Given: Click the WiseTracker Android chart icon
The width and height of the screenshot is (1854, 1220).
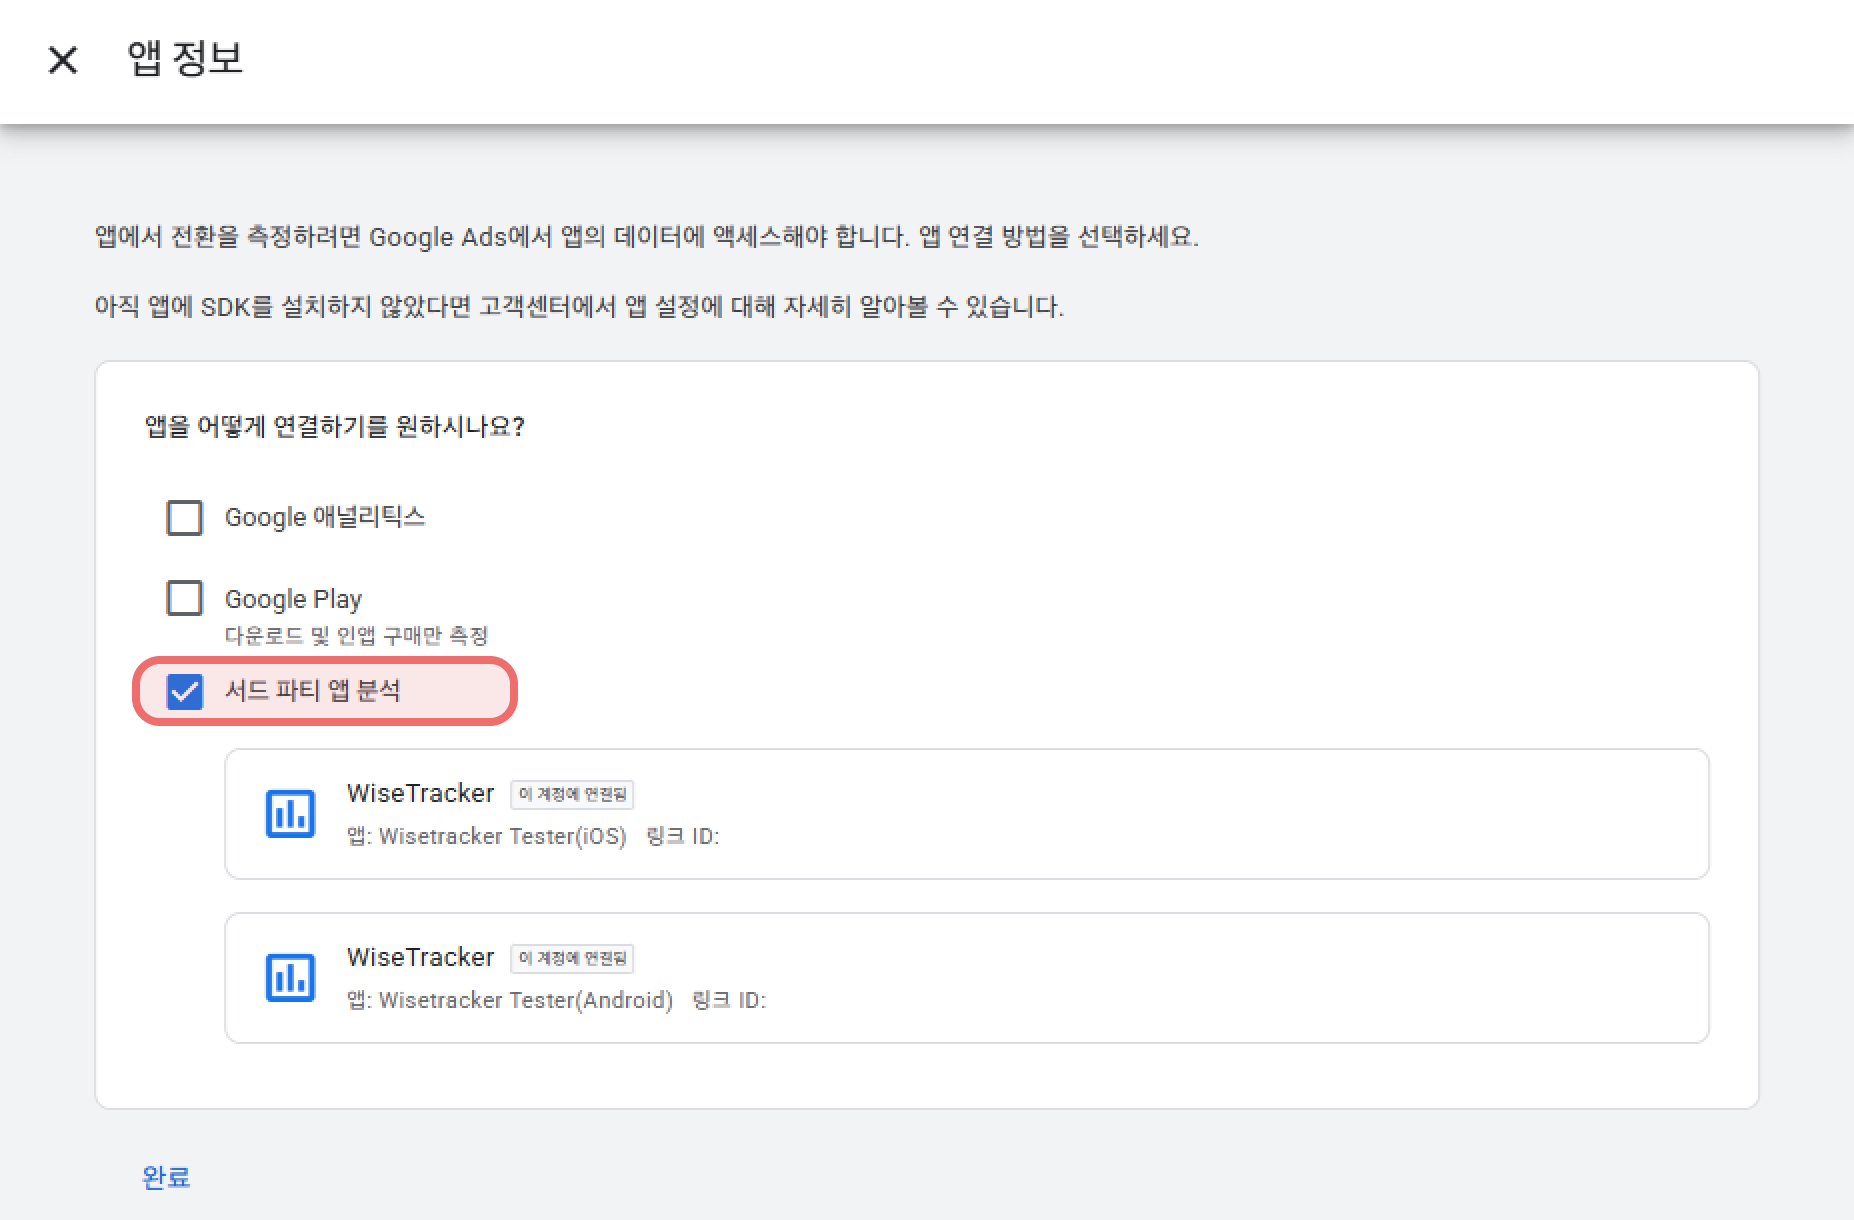Looking at the screenshot, I should [290, 978].
